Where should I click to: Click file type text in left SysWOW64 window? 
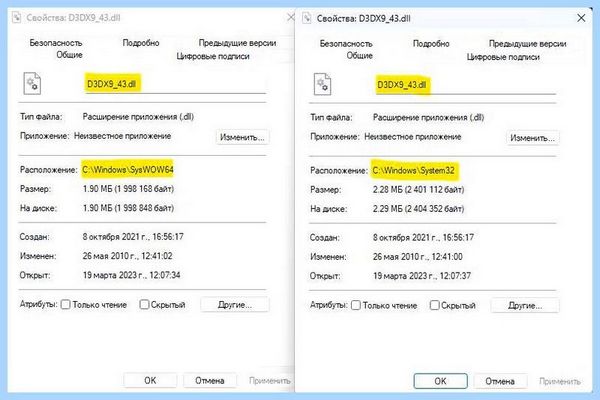point(138,117)
